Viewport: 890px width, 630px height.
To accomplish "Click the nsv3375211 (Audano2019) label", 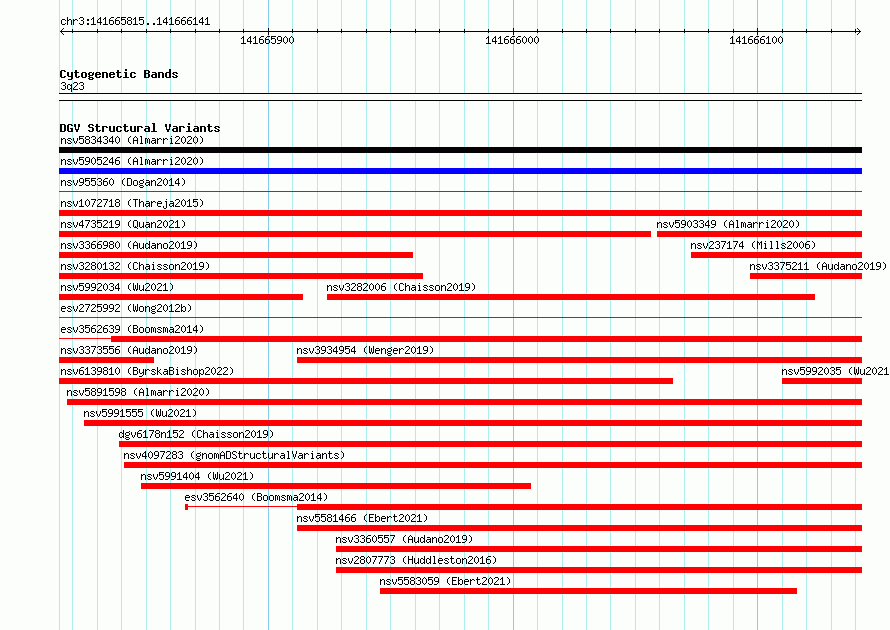I will click(x=818, y=266).
